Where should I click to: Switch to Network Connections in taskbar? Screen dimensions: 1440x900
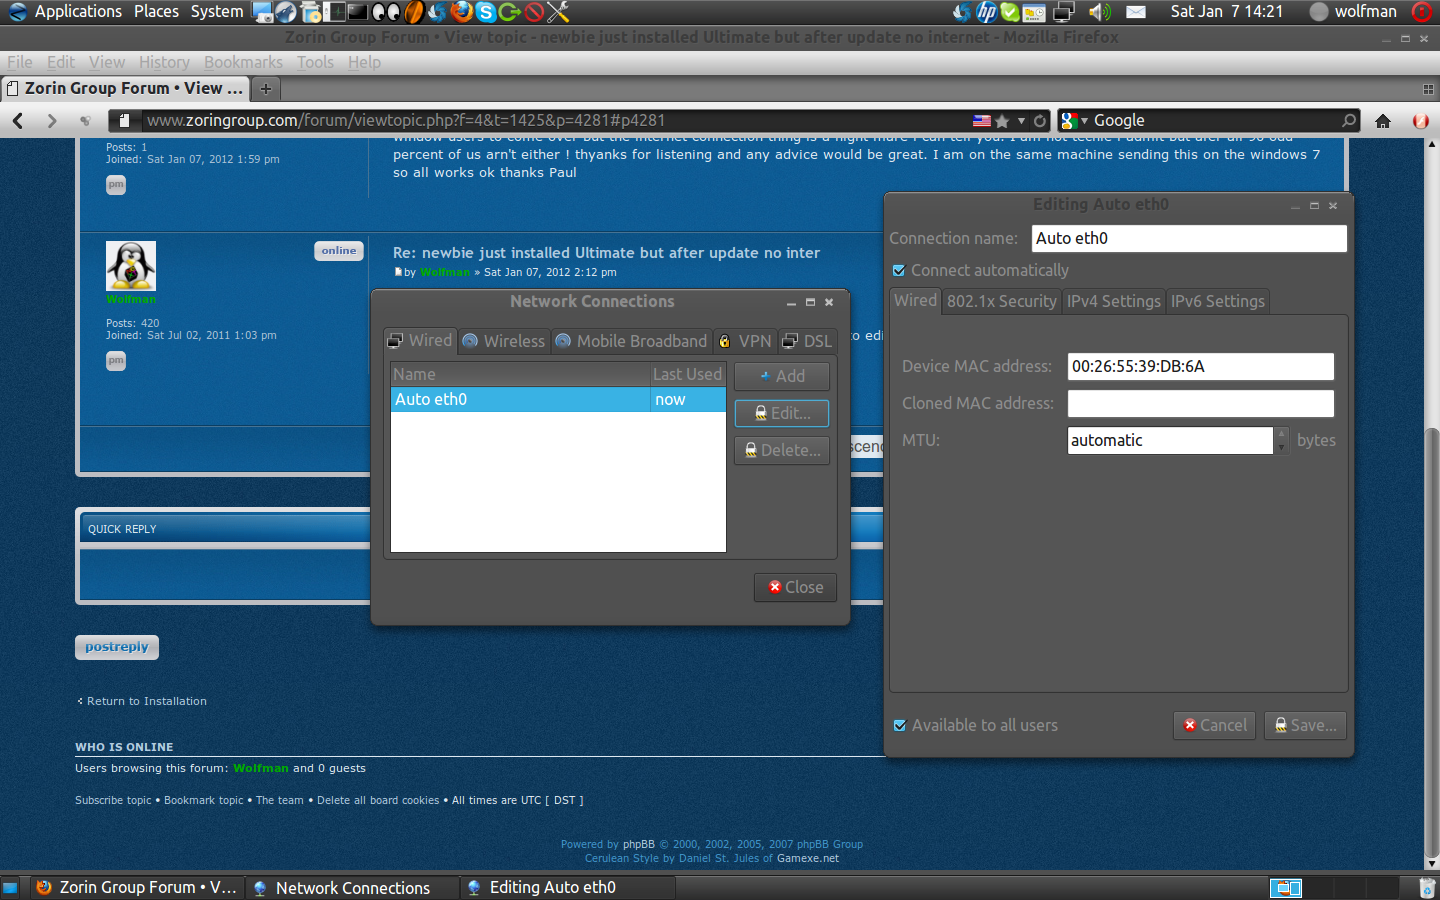click(x=353, y=887)
